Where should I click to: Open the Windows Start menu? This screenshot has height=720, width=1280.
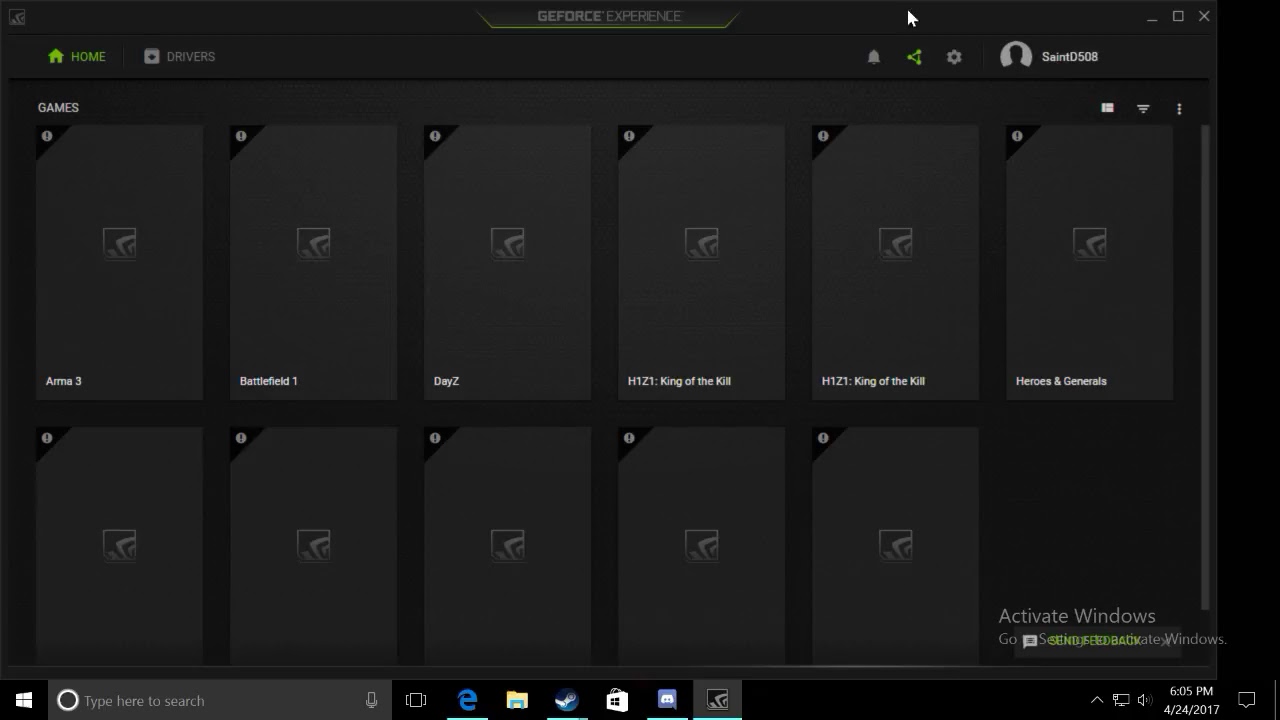24,700
